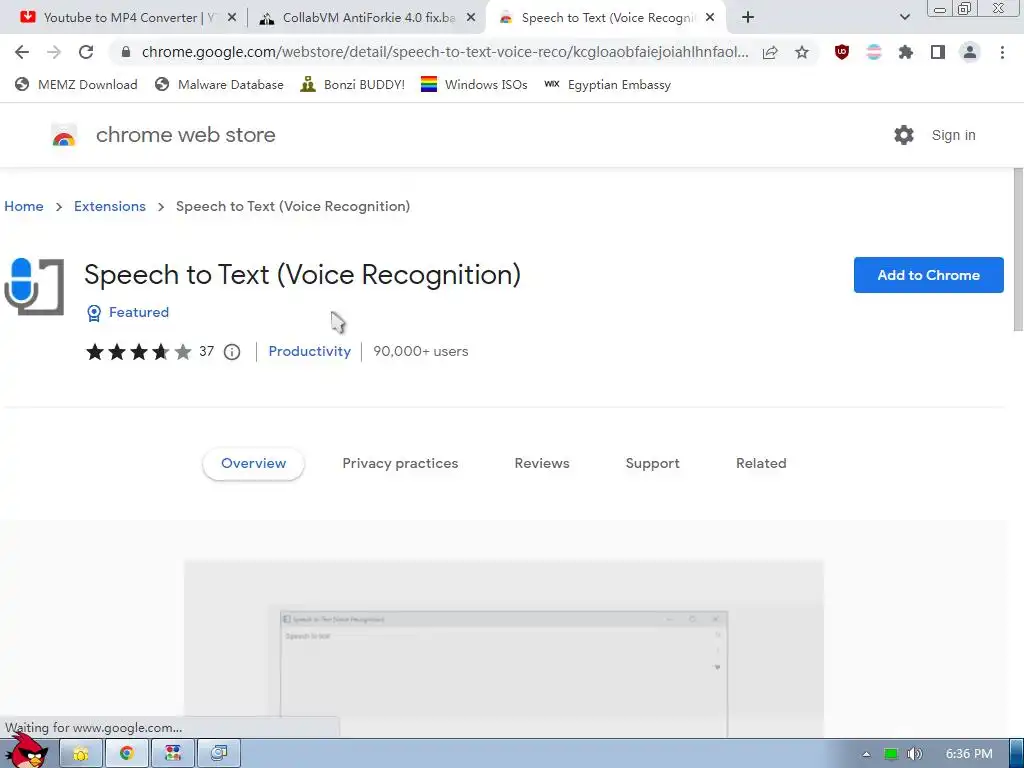The width and height of the screenshot is (1024, 768).
Task: Close the Youtube to MP4 Converter tab
Action: [232, 18]
